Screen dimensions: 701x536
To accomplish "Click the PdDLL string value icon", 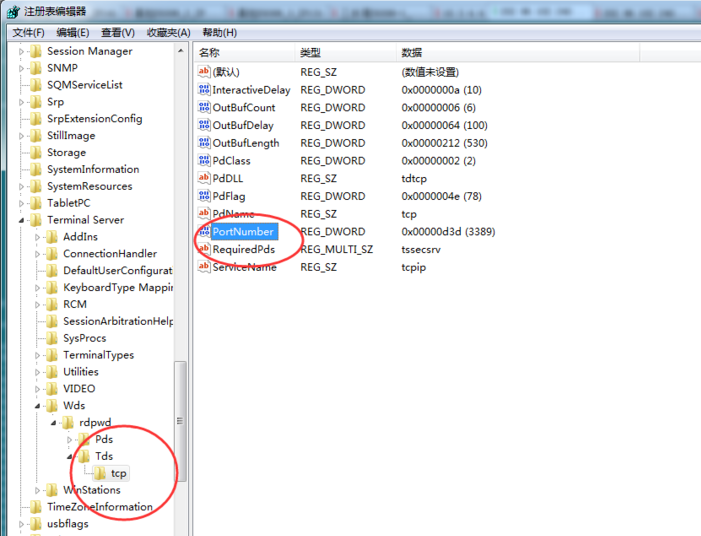I will point(204,179).
